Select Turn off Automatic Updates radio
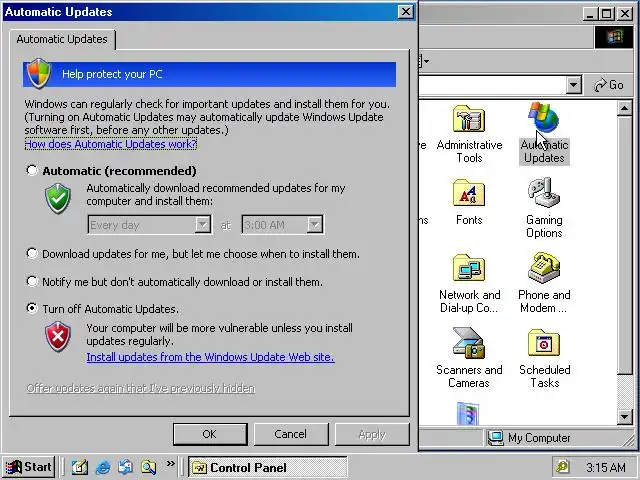Screen dimensions: 640x480 pyautogui.click(x=32, y=308)
